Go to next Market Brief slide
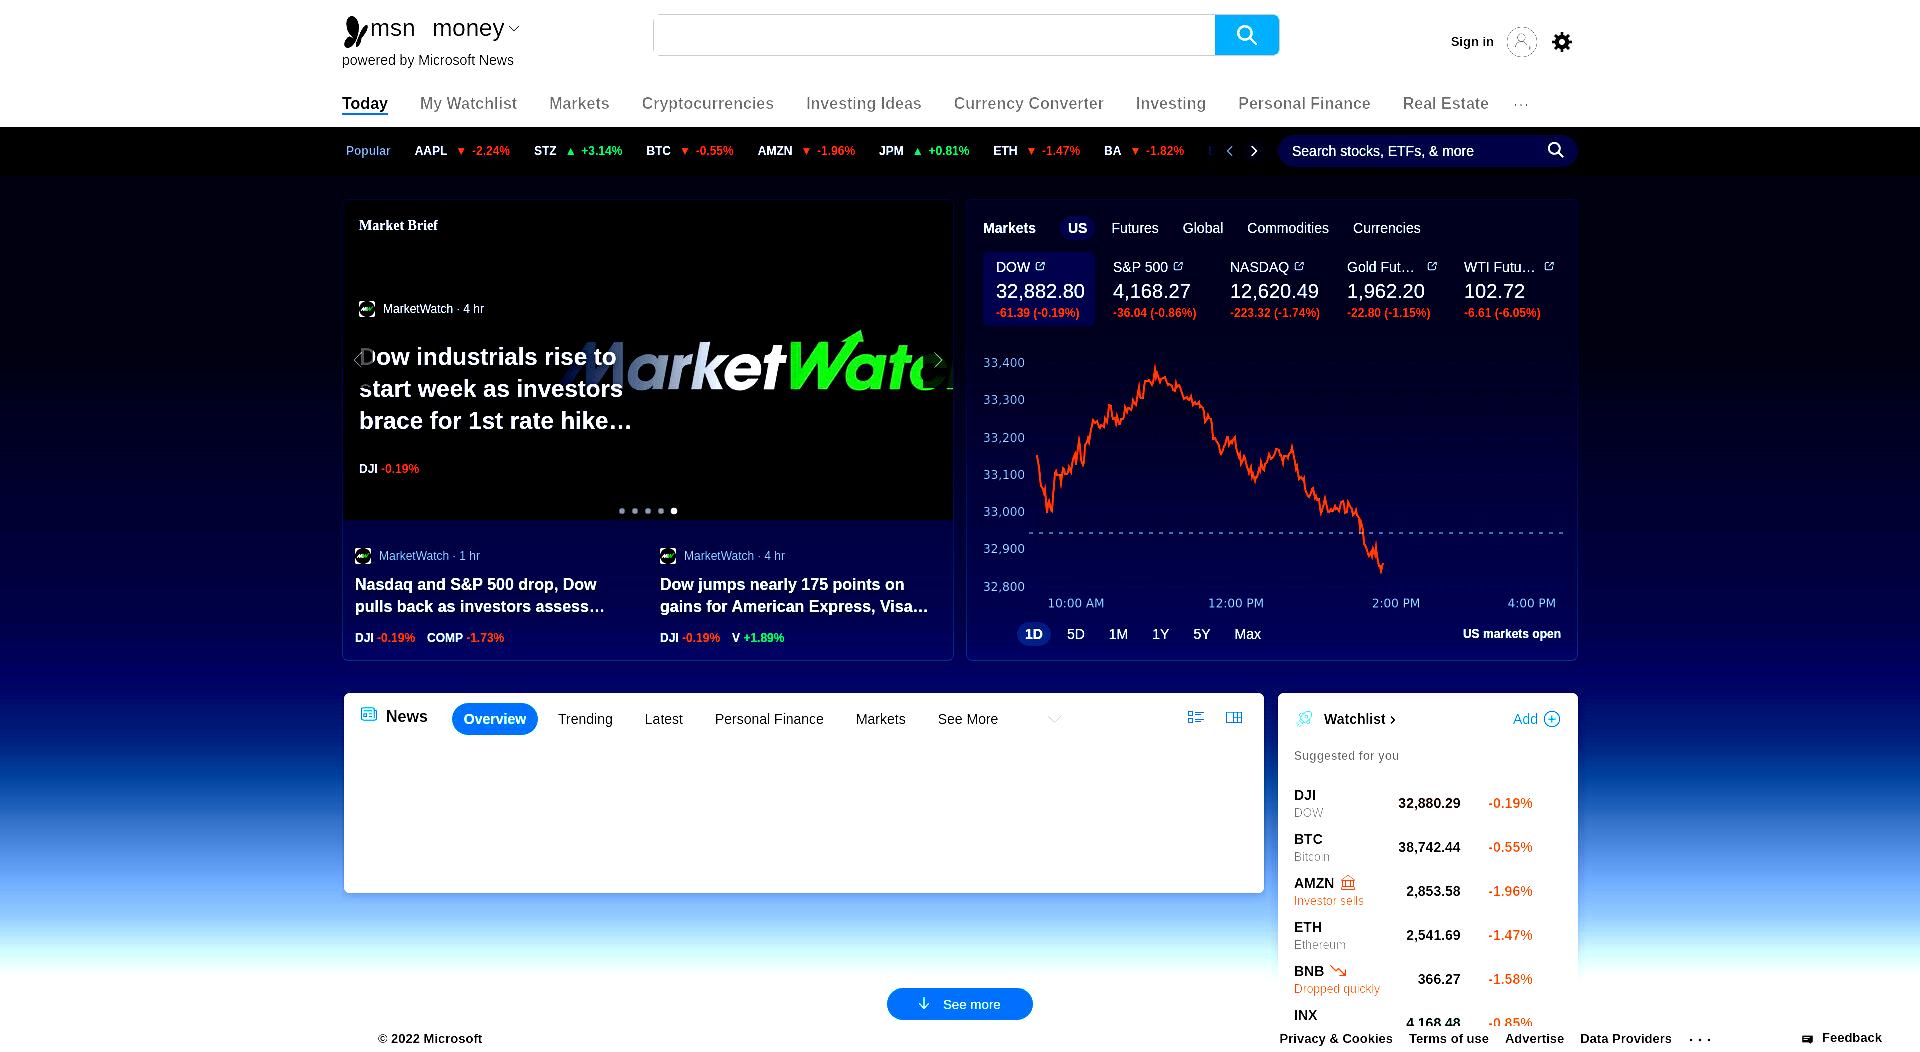 937,359
